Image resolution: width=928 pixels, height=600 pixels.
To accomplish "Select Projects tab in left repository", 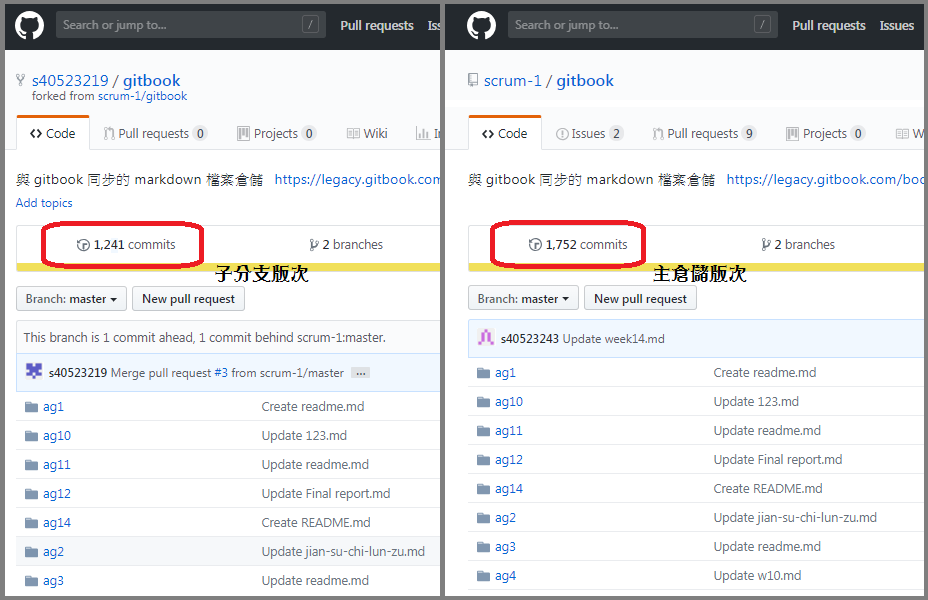I will 276,134.
